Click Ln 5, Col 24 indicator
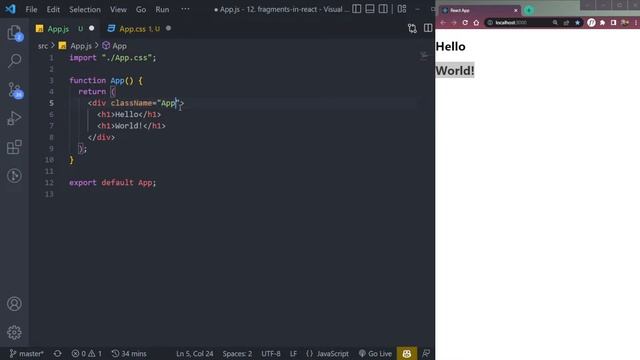The width and height of the screenshot is (640, 360). tap(195, 353)
